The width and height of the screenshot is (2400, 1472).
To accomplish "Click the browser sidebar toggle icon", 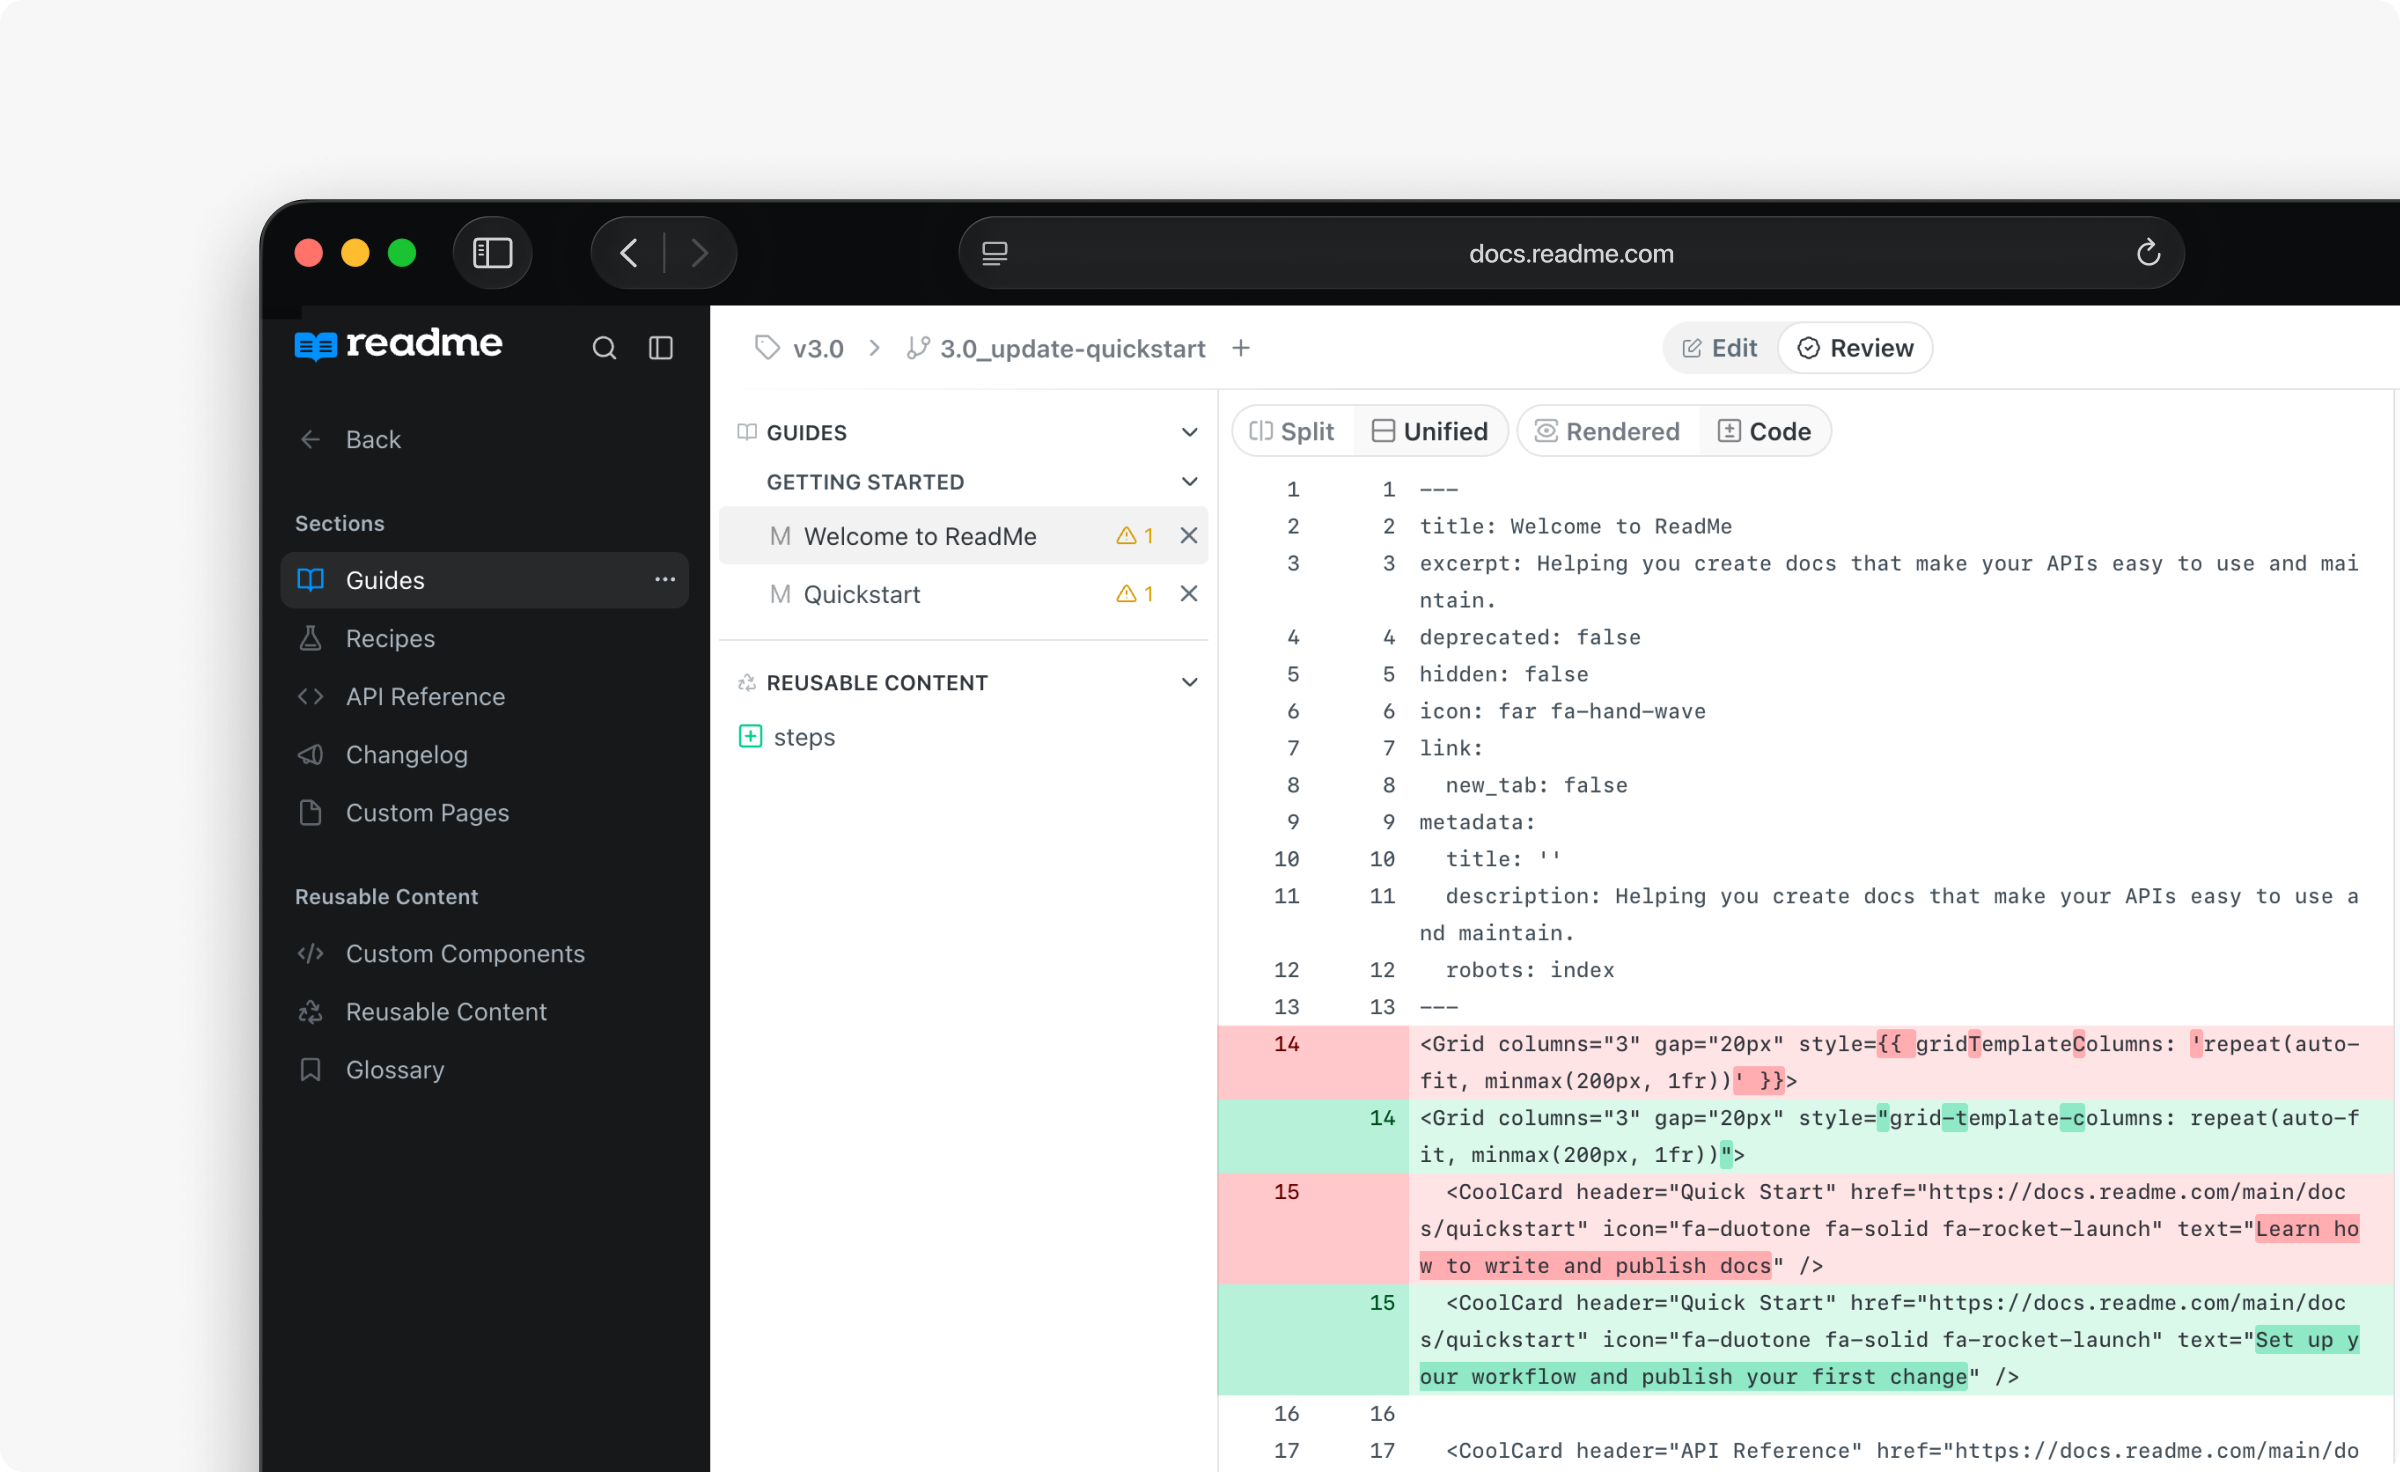I will (x=492, y=253).
